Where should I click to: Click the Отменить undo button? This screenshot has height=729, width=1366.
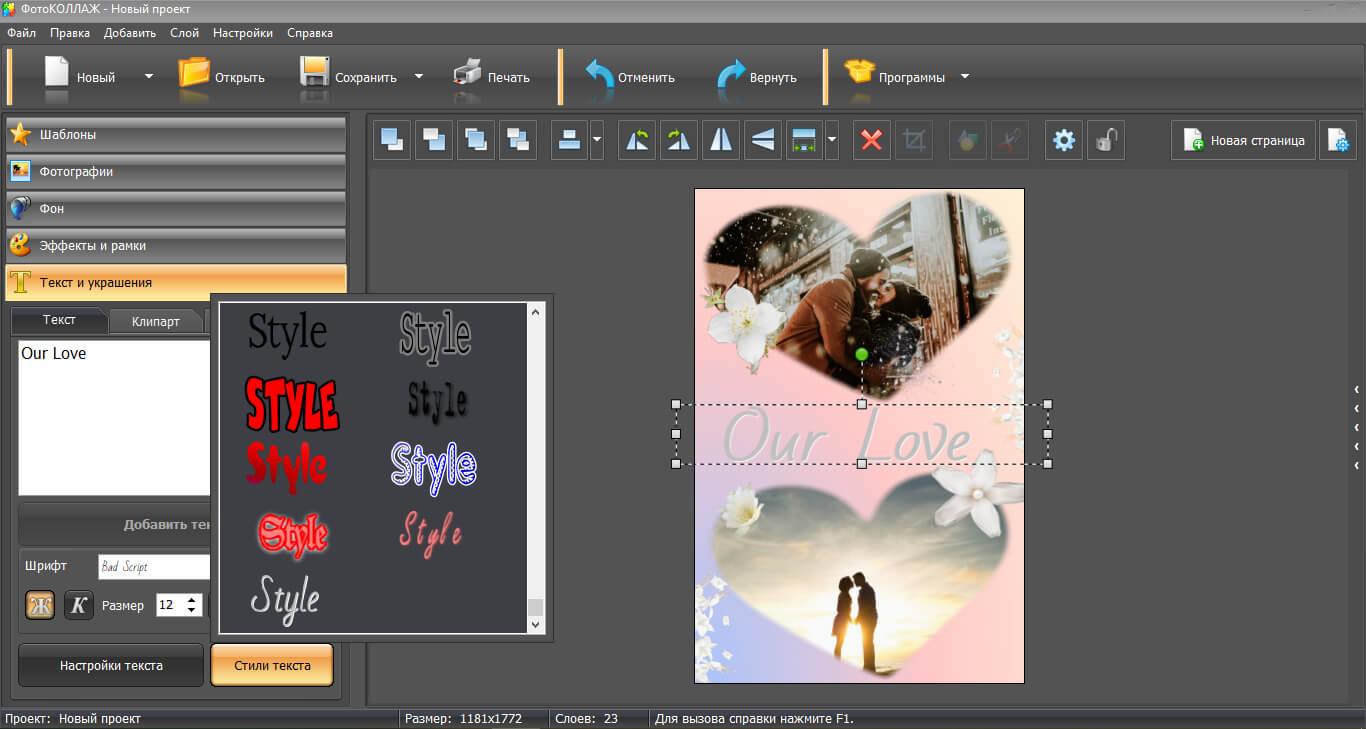628,76
